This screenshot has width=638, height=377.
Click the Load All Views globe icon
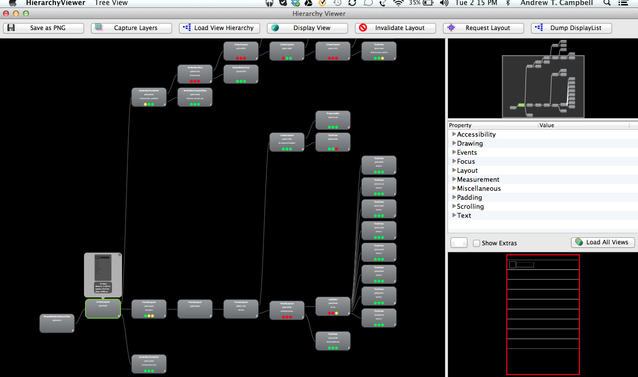tap(579, 242)
